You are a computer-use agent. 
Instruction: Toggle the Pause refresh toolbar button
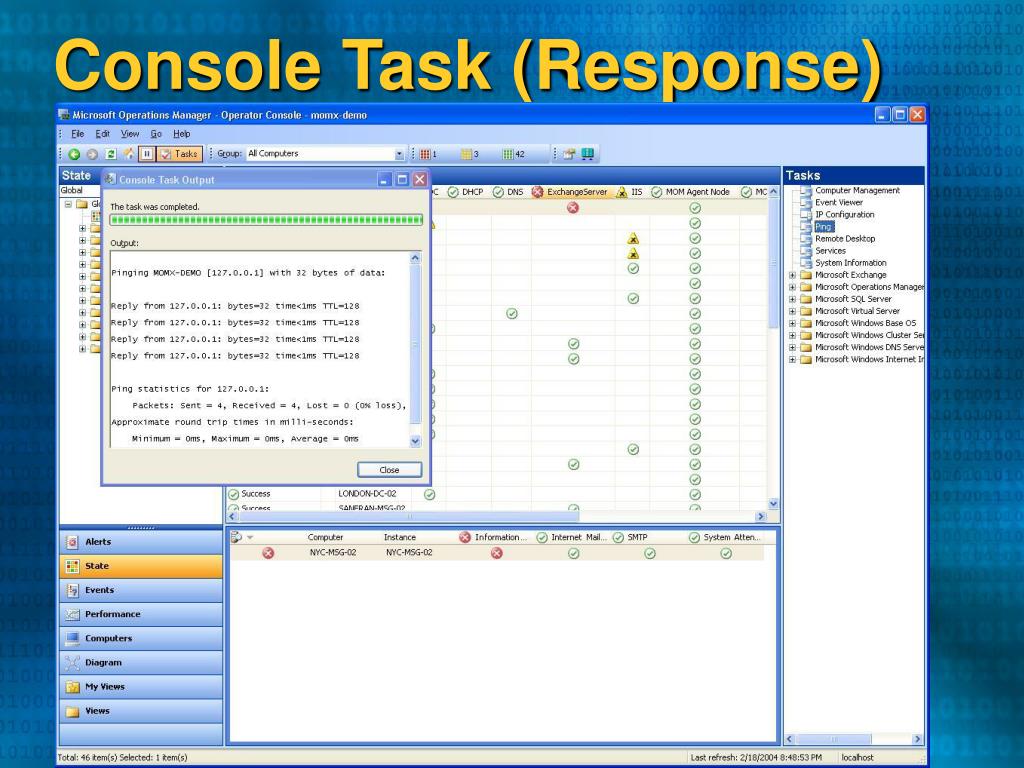pos(146,154)
